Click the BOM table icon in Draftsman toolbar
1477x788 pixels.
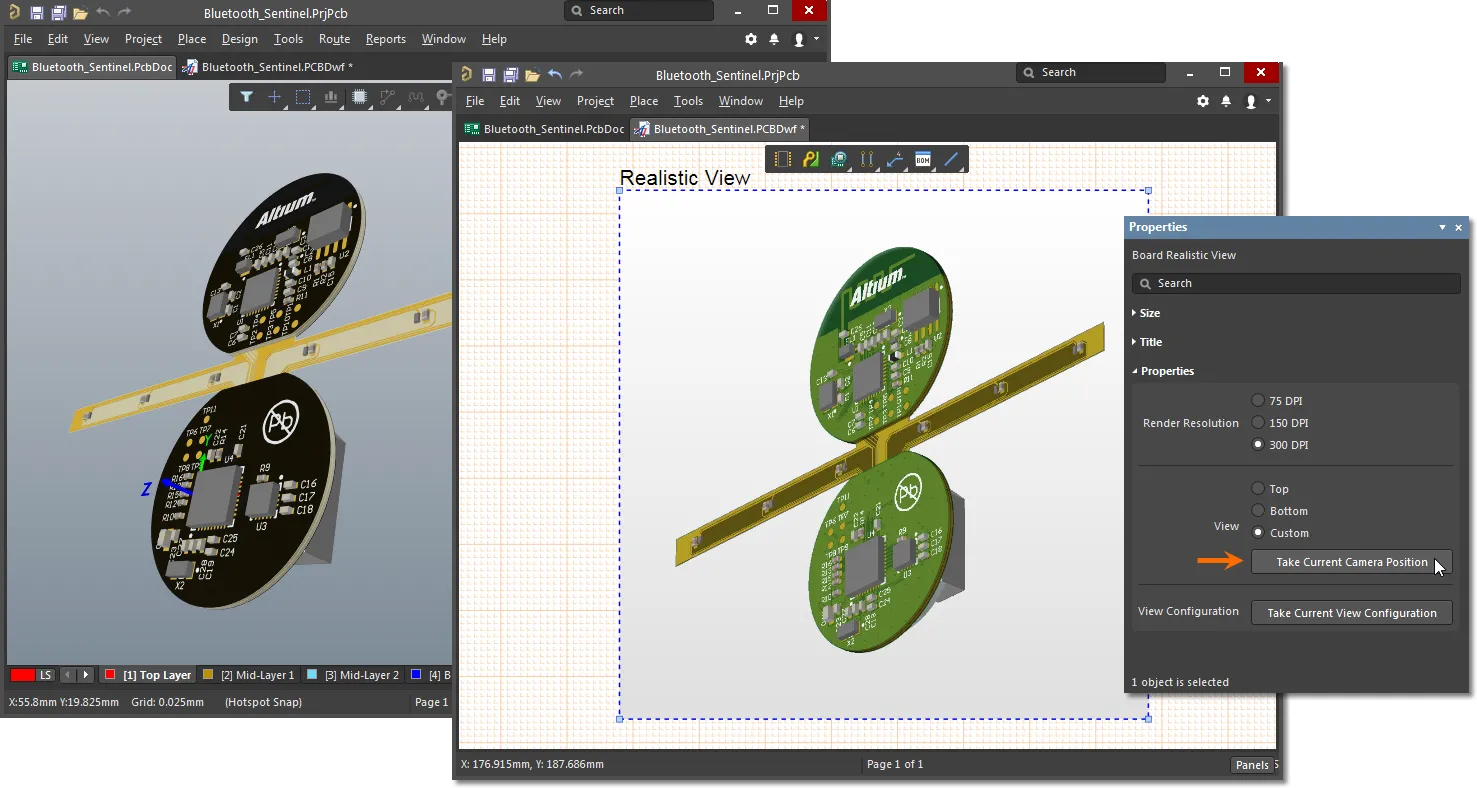point(923,159)
